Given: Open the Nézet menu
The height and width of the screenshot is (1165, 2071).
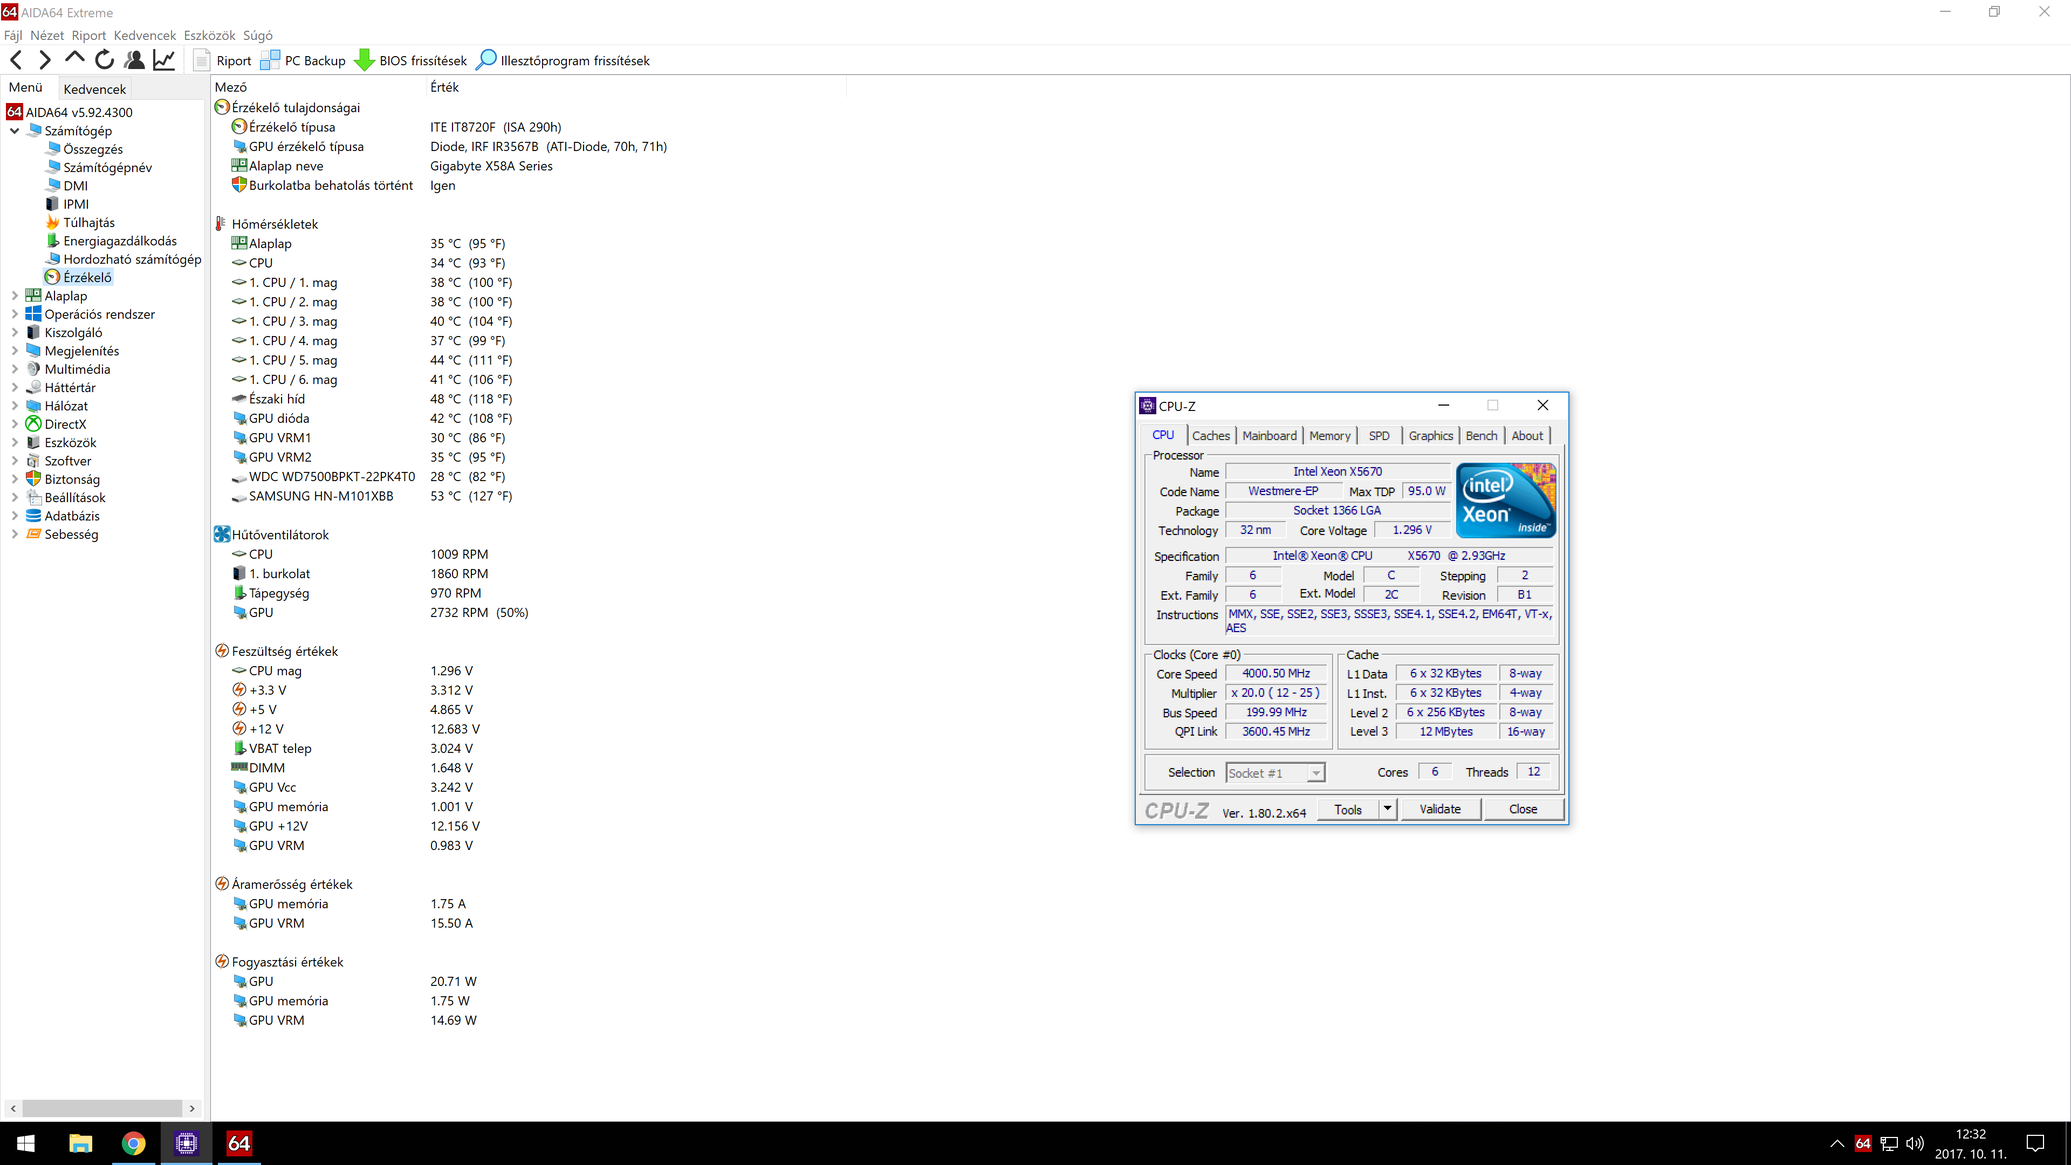Looking at the screenshot, I should click(47, 35).
